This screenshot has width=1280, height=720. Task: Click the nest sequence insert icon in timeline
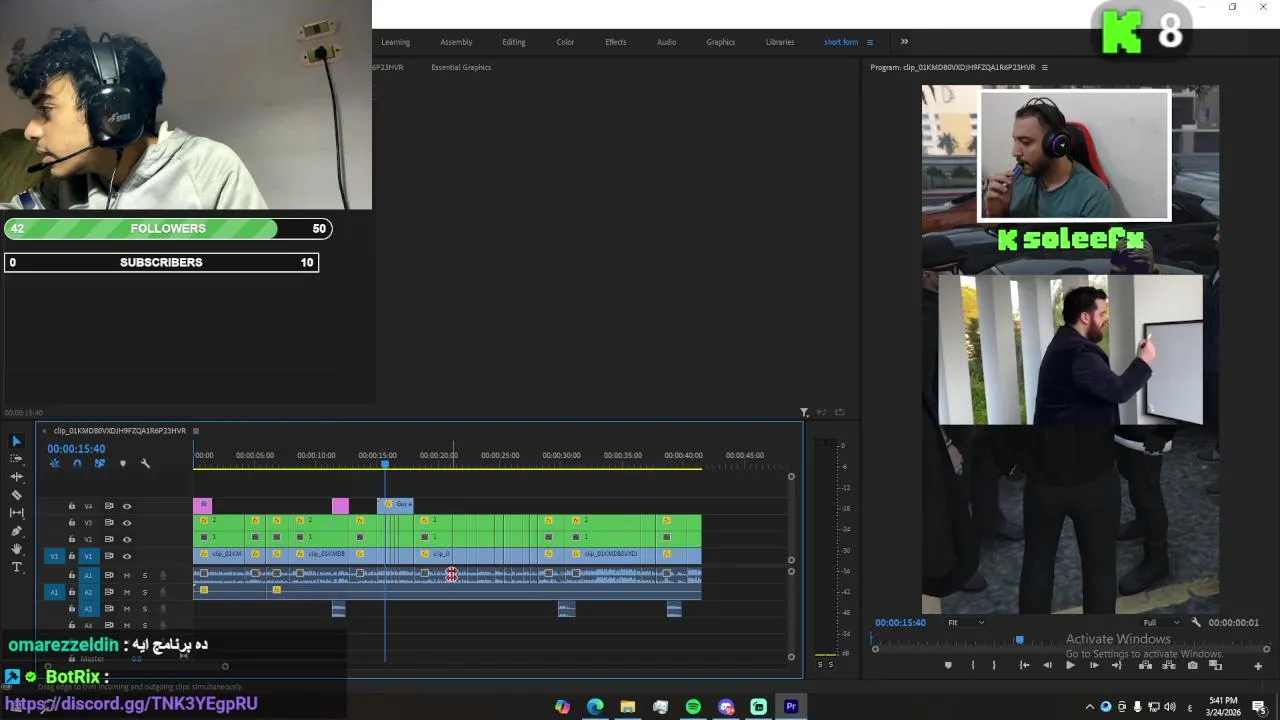(x=55, y=463)
